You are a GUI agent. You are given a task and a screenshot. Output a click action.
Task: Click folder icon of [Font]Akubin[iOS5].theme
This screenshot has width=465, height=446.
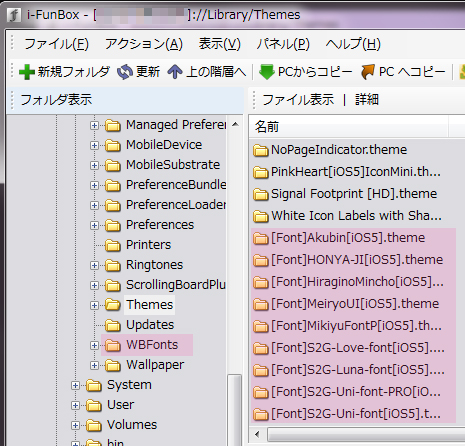tap(261, 238)
